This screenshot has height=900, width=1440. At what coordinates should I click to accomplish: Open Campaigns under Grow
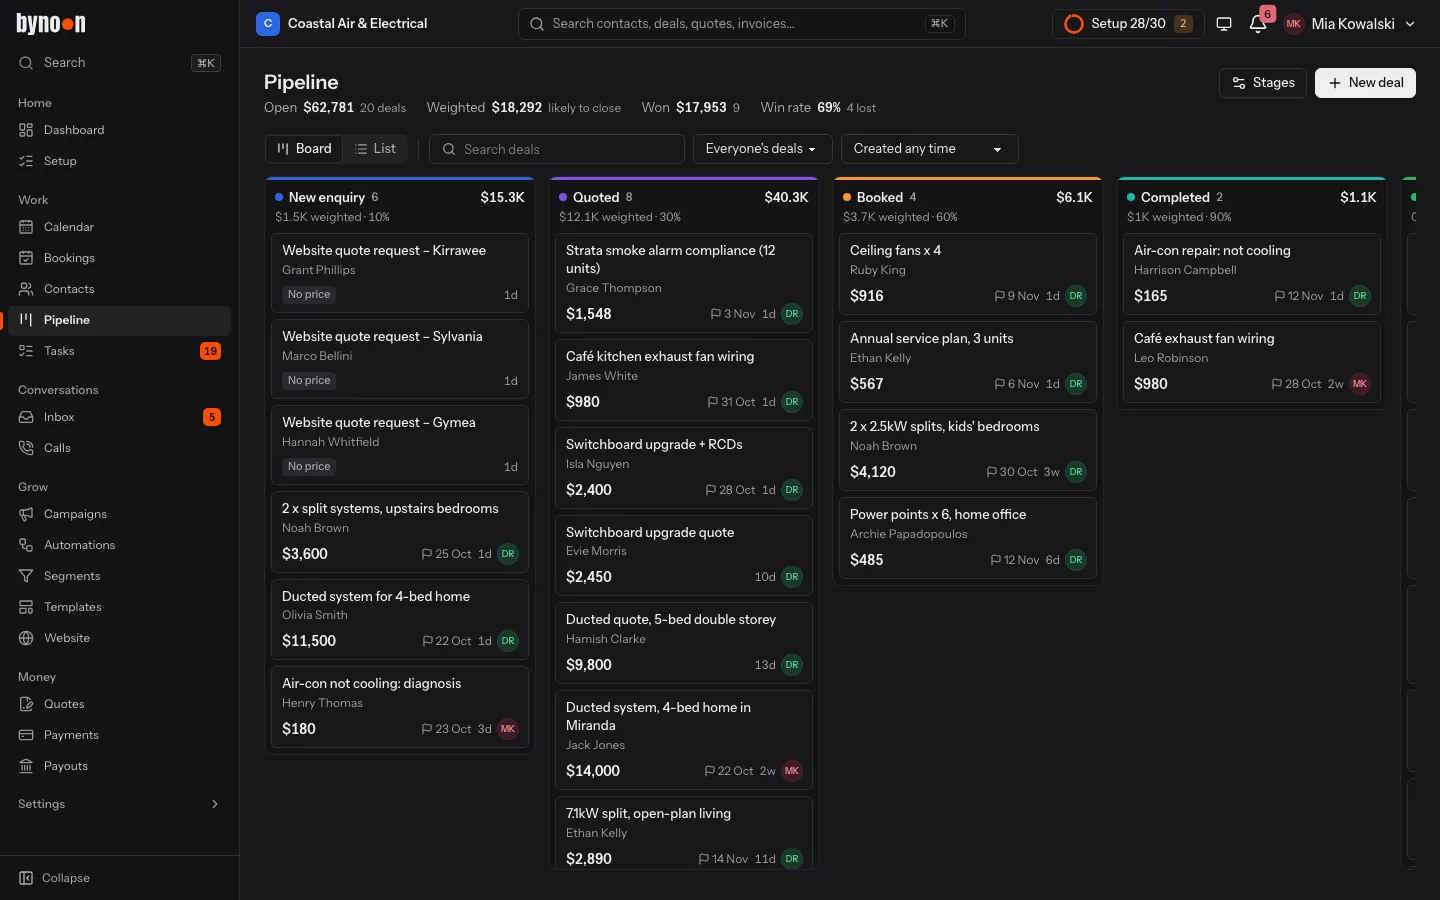120,514
